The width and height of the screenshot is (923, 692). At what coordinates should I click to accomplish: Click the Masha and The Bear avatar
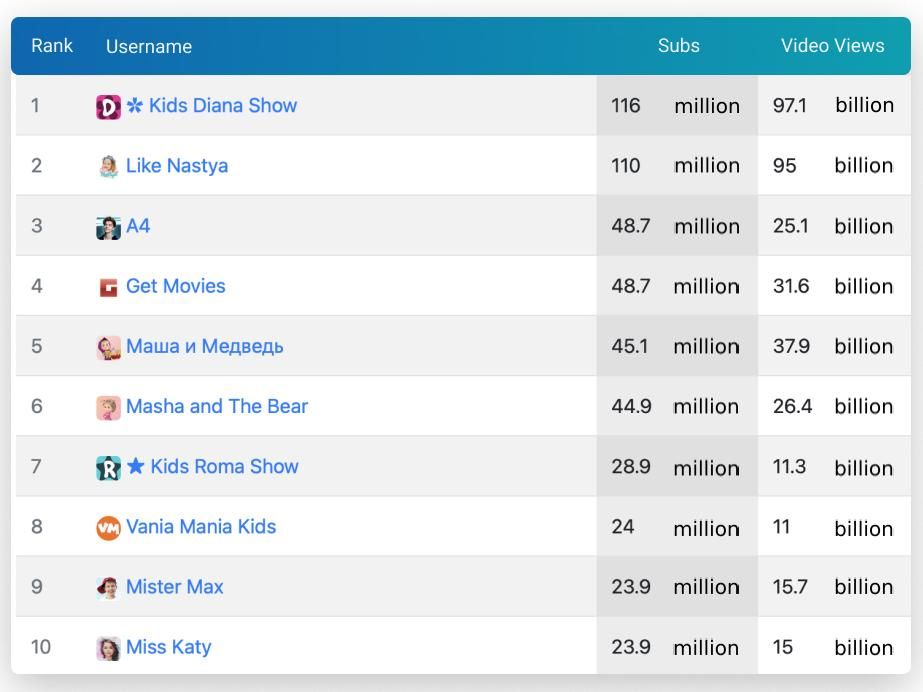(108, 407)
